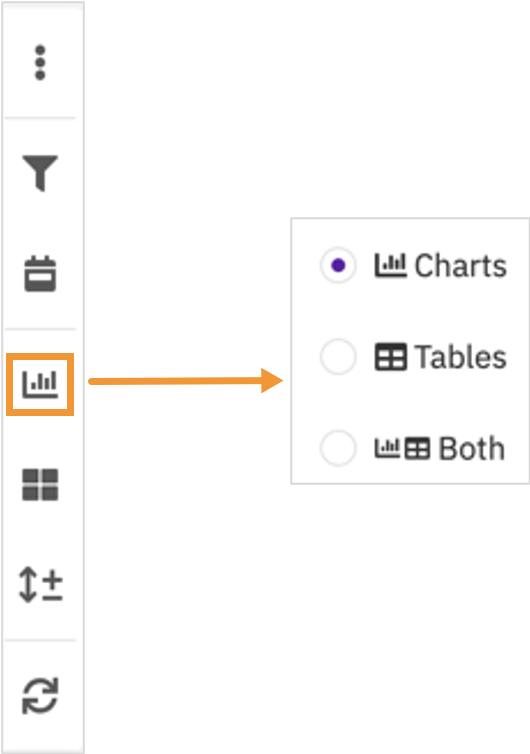Open the four-square grid layout icon
Image resolution: width=530 pixels, height=754 pixels.
(40, 485)
